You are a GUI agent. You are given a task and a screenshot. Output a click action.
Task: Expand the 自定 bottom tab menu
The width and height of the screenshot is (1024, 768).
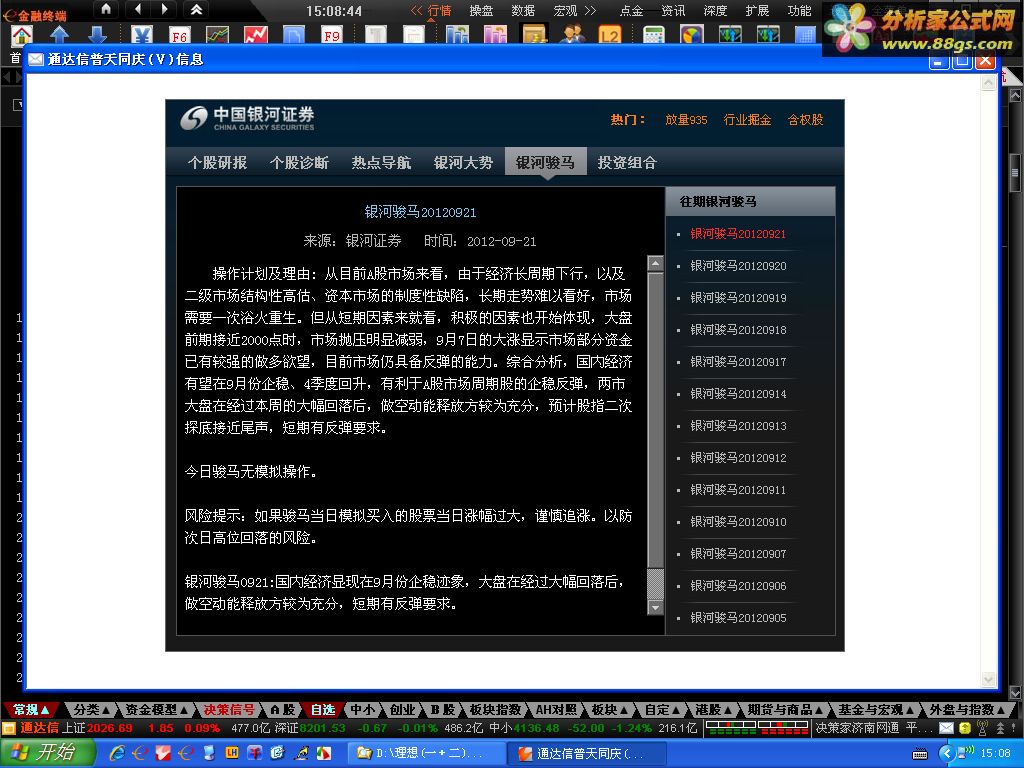click(x=662, y=710)
